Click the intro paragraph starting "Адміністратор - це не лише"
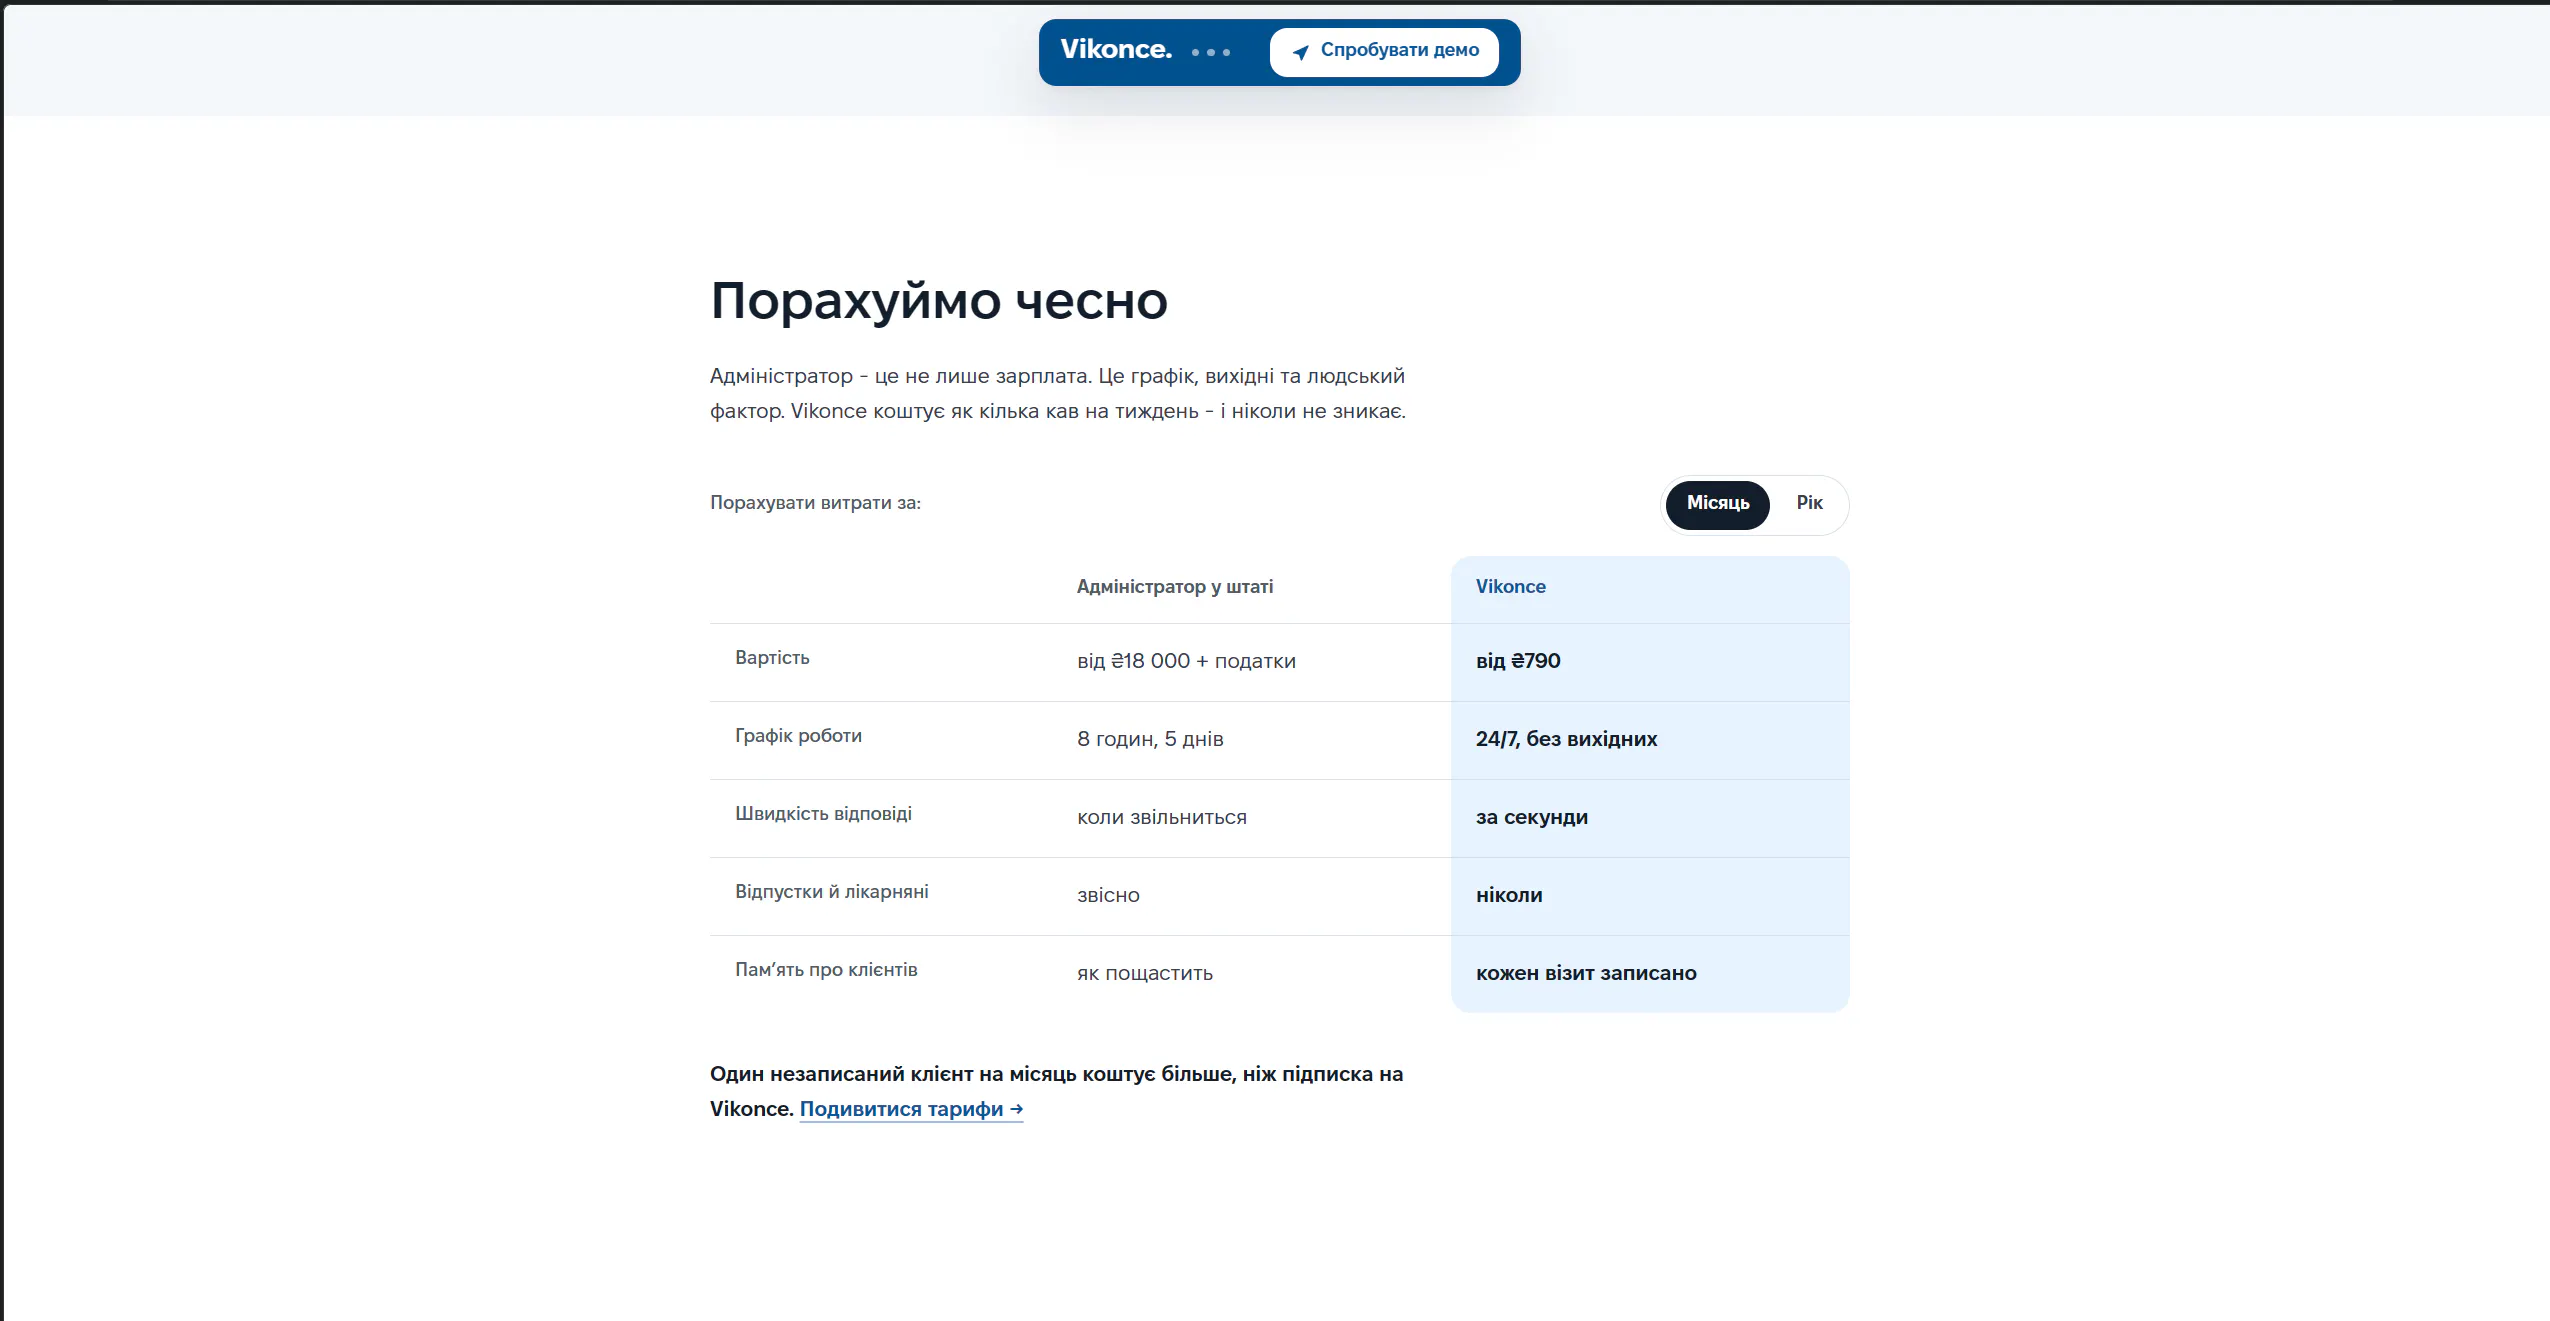Screen dimensions: 2550x1321 [x=1058, y=394]
